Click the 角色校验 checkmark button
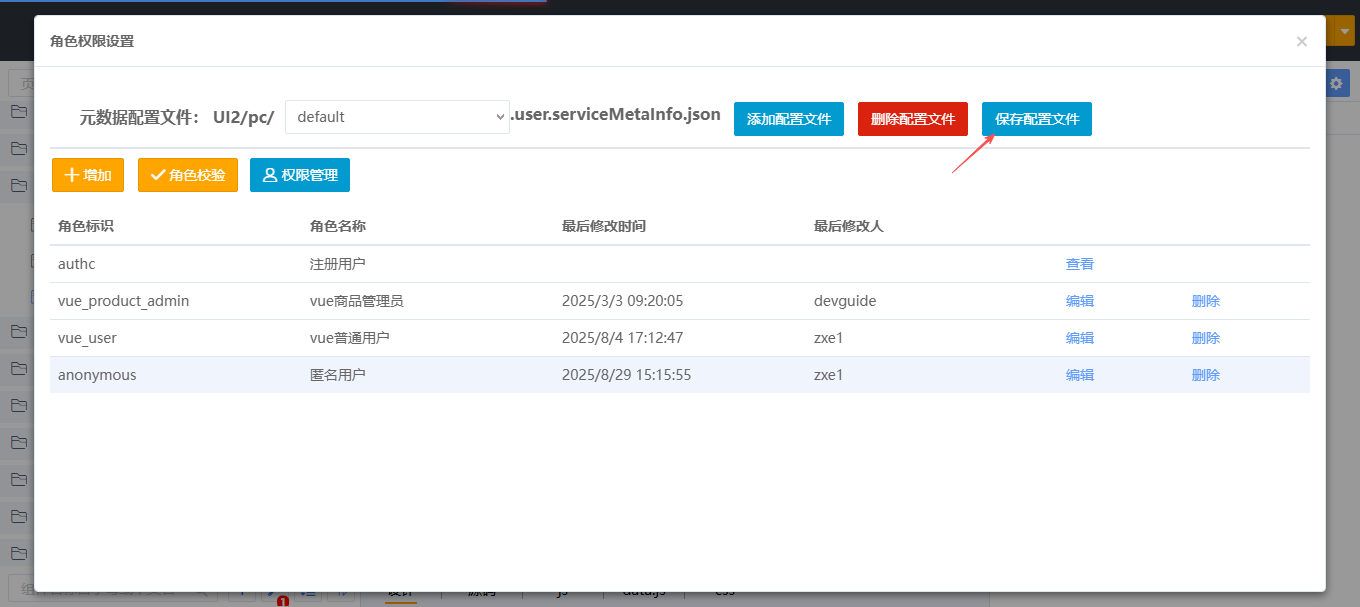1360x607 pixels. pos(187,175)
